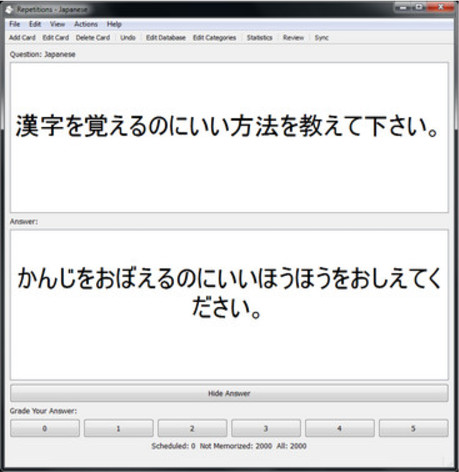The width and height of the screenshot is (459, 472).
Task: Close the Repetitions window
Action: click(440, 7)
